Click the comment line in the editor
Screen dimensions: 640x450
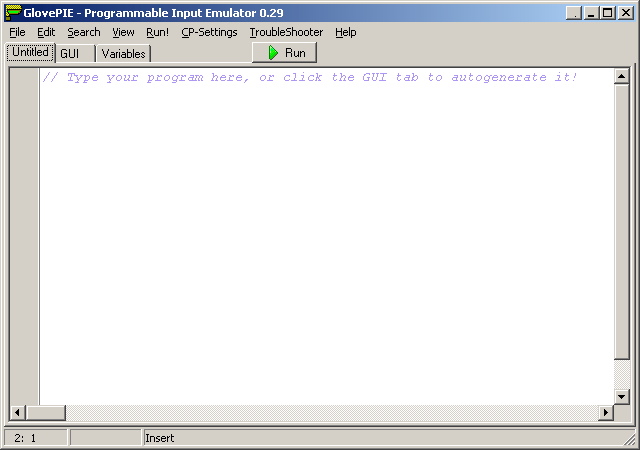click(x=309, y=77)
